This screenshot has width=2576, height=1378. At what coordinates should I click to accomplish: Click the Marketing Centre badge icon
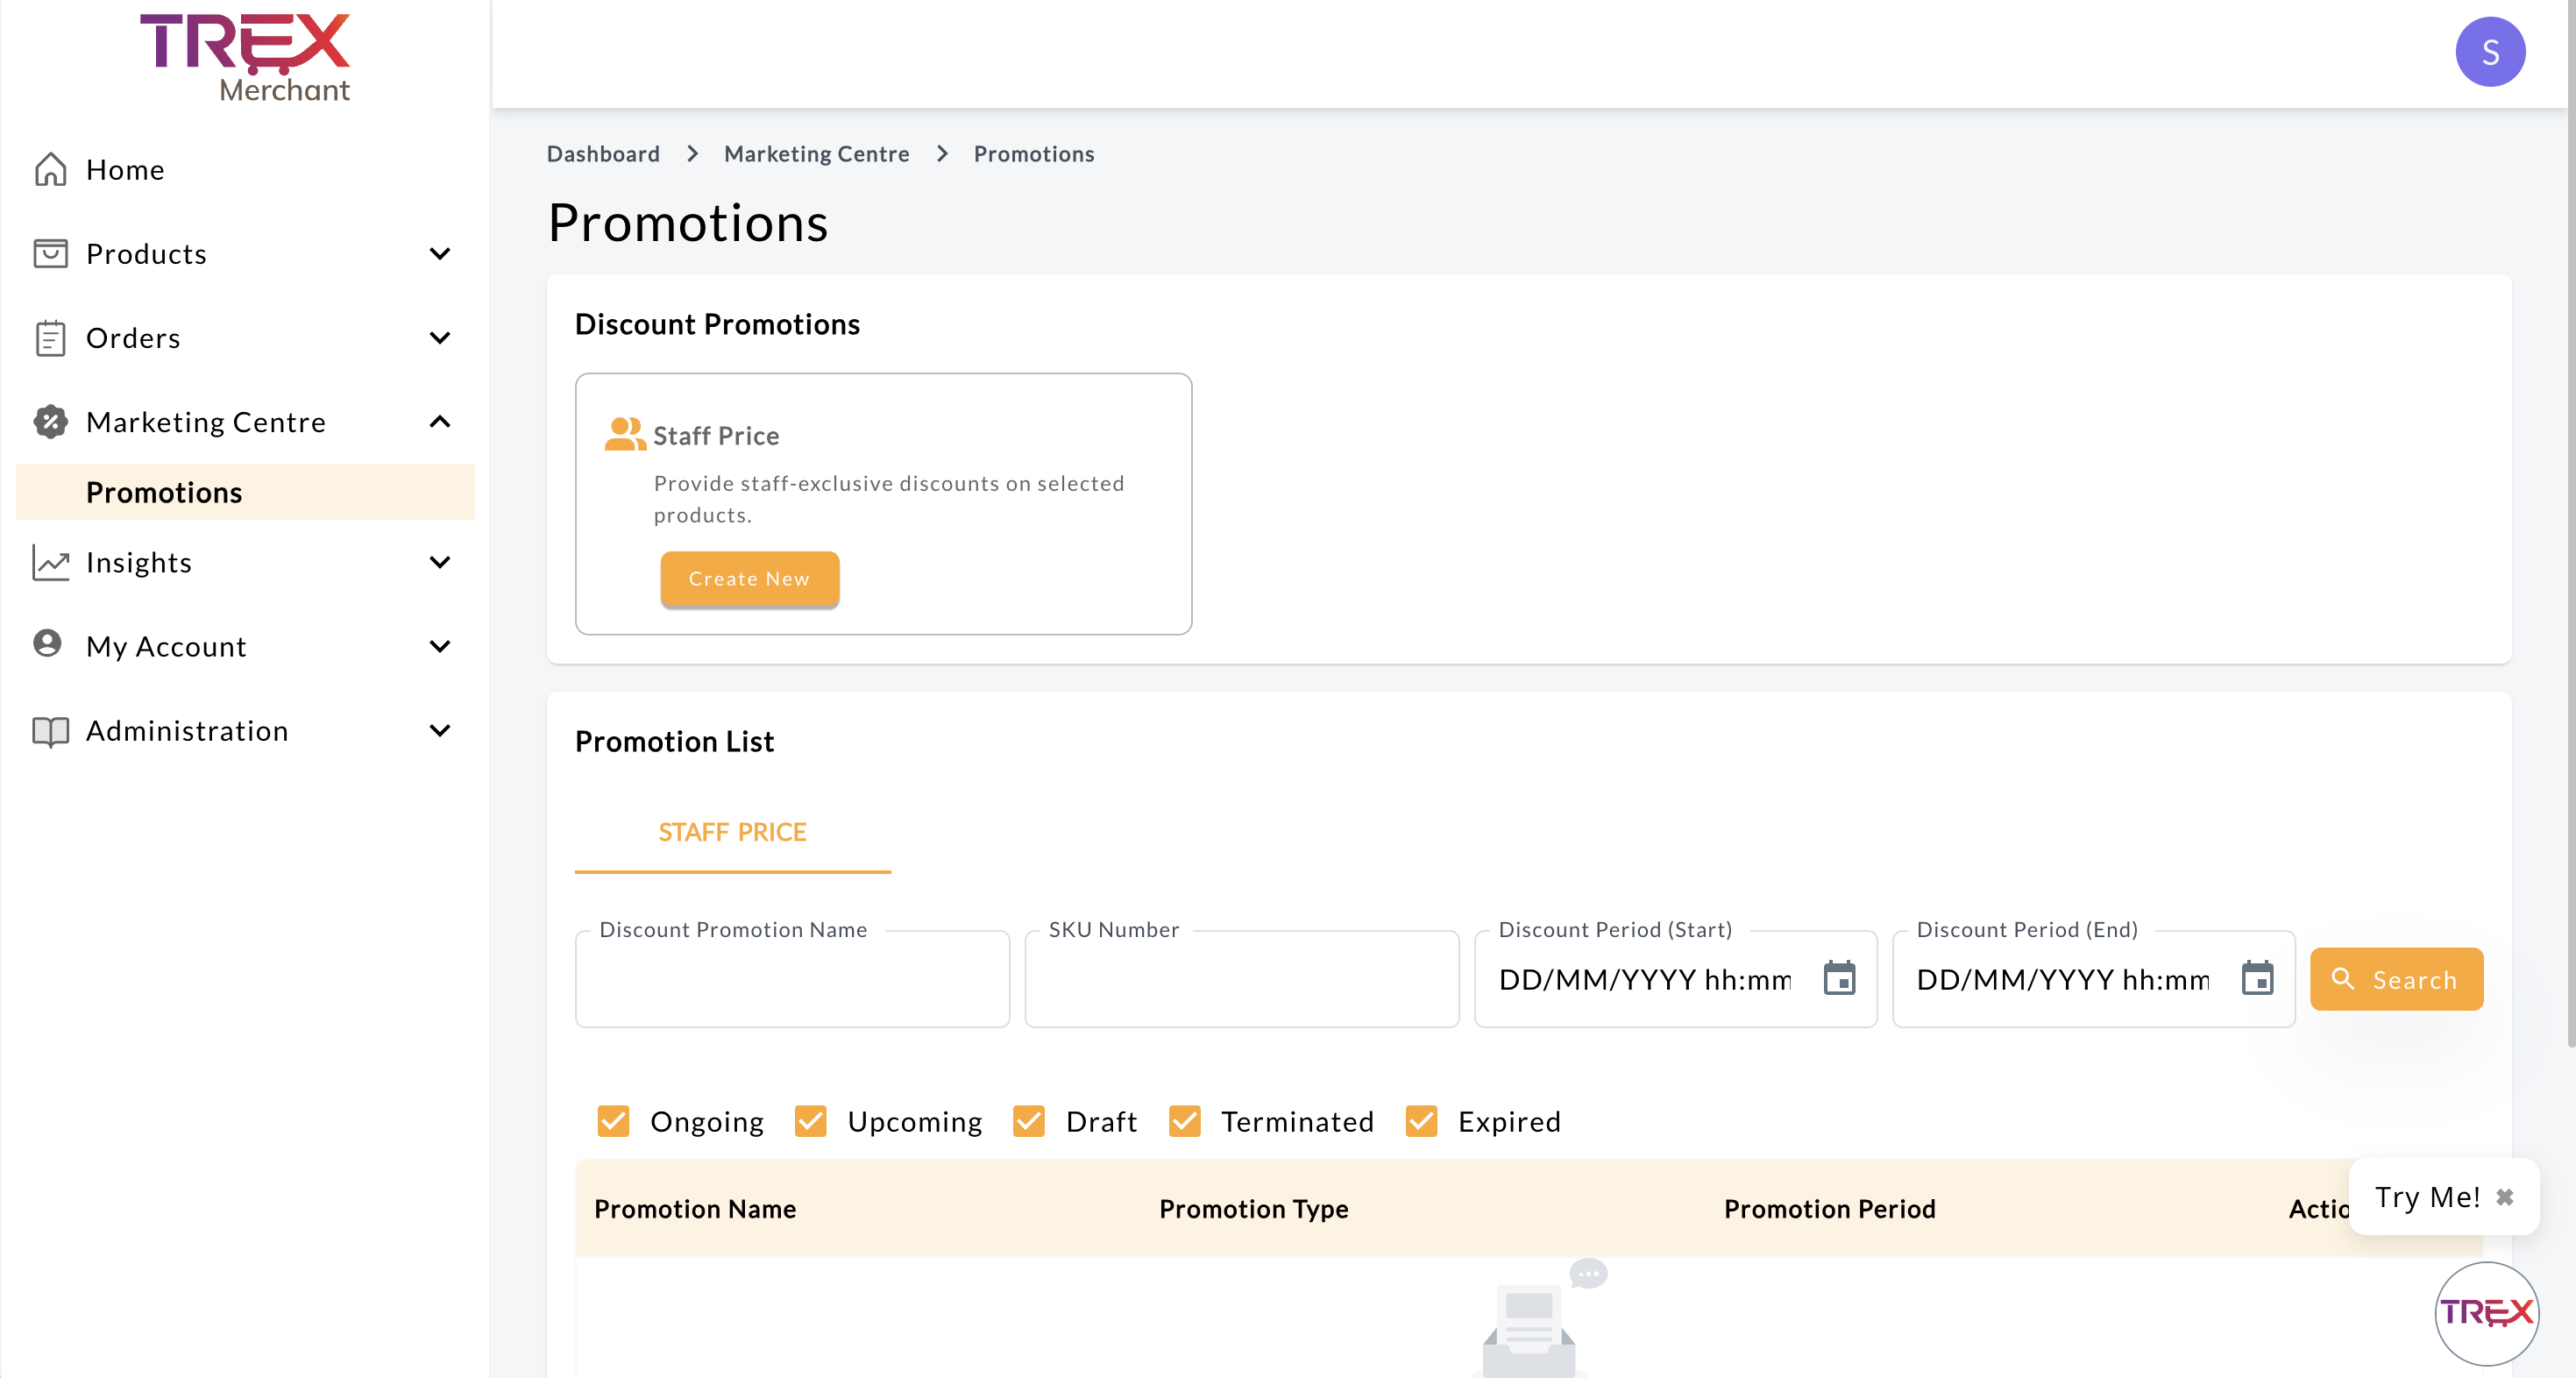49,422
